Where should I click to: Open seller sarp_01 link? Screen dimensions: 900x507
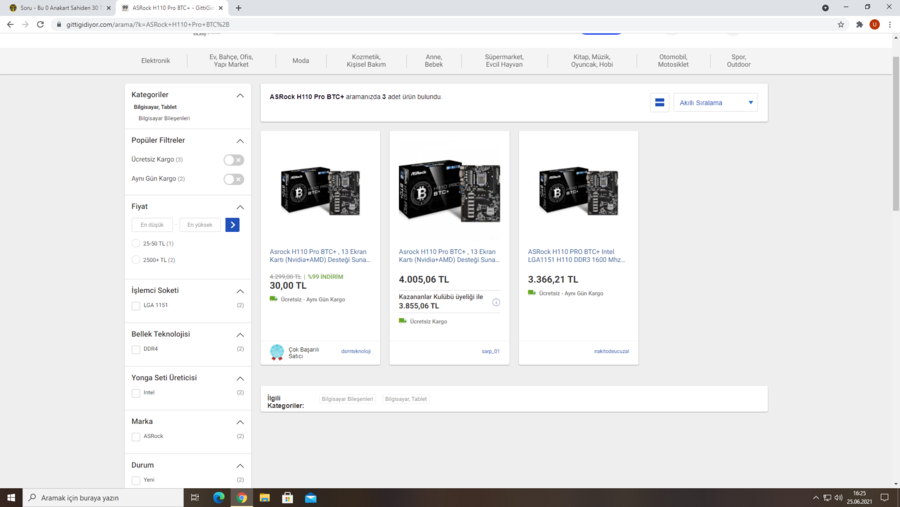pos(491,351)
